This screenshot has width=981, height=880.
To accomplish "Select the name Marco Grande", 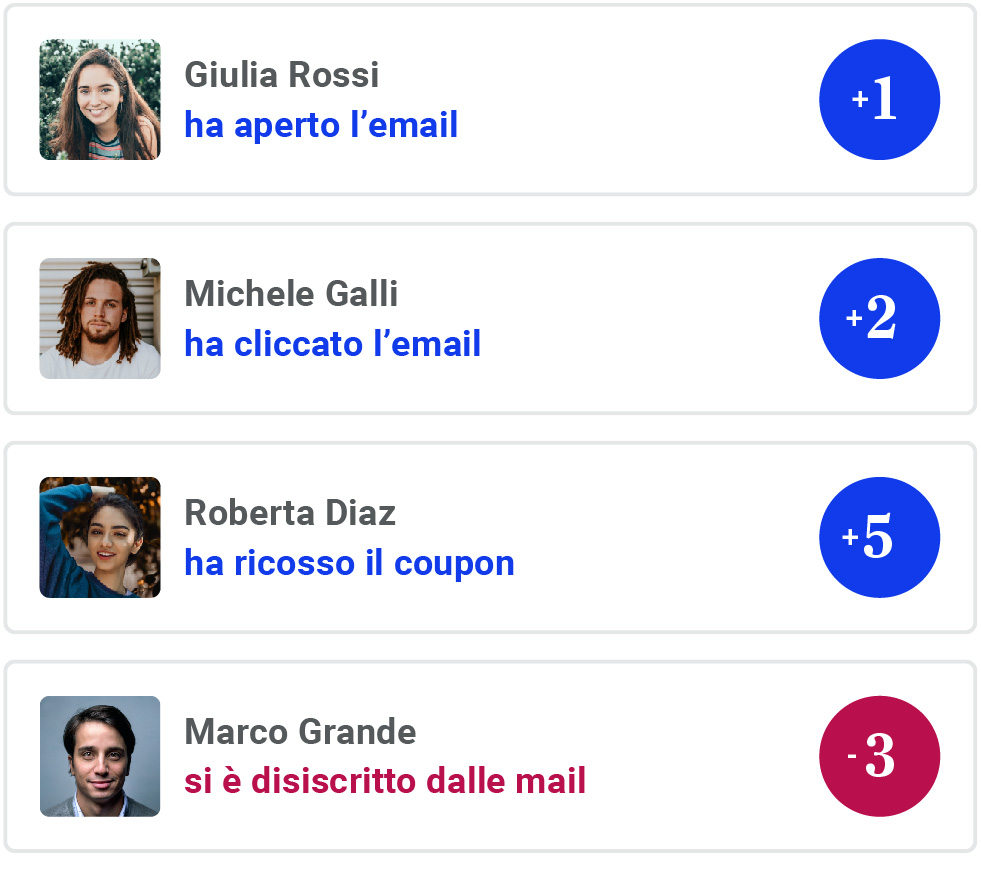I will 299,732.
